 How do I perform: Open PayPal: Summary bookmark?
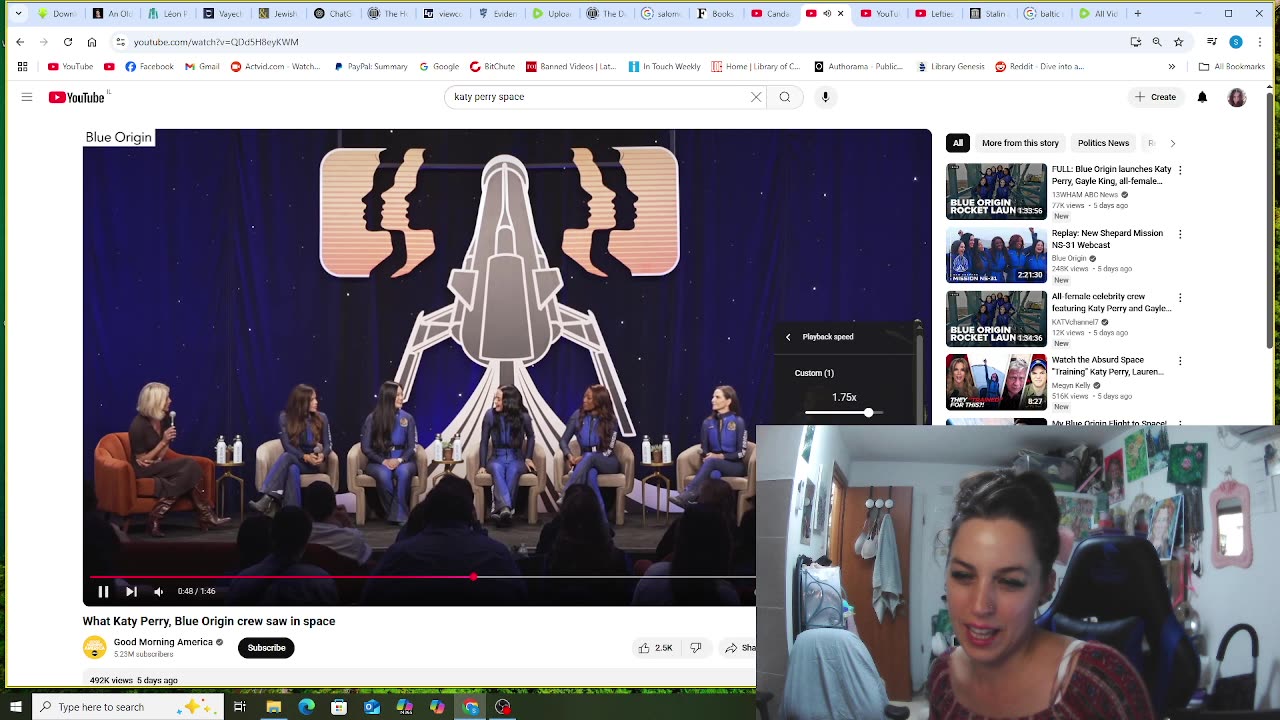371,67
